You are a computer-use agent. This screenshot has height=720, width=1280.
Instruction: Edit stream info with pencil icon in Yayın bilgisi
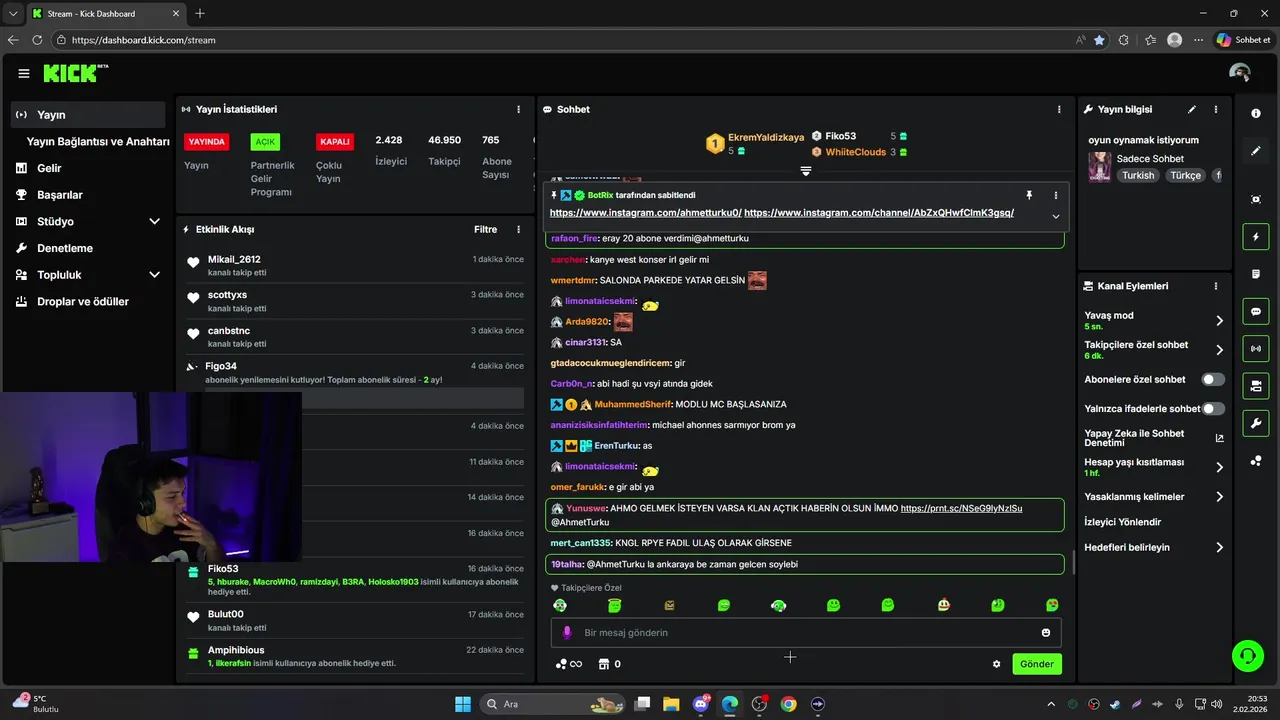(x=1191, y=109)
